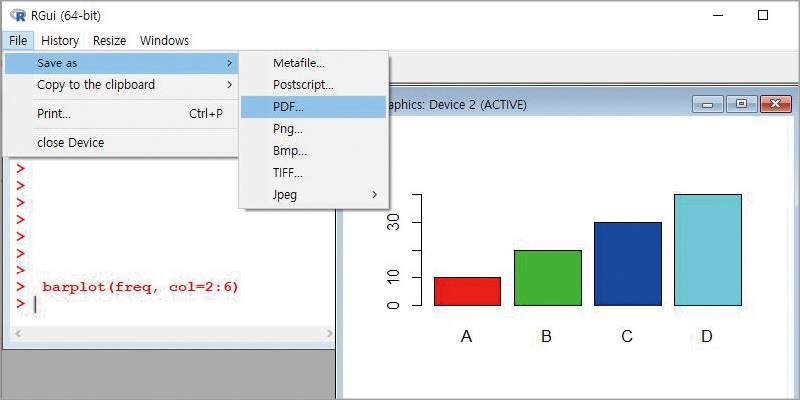
Task: Click the RGui R logo icon
Action: (17, 15)
